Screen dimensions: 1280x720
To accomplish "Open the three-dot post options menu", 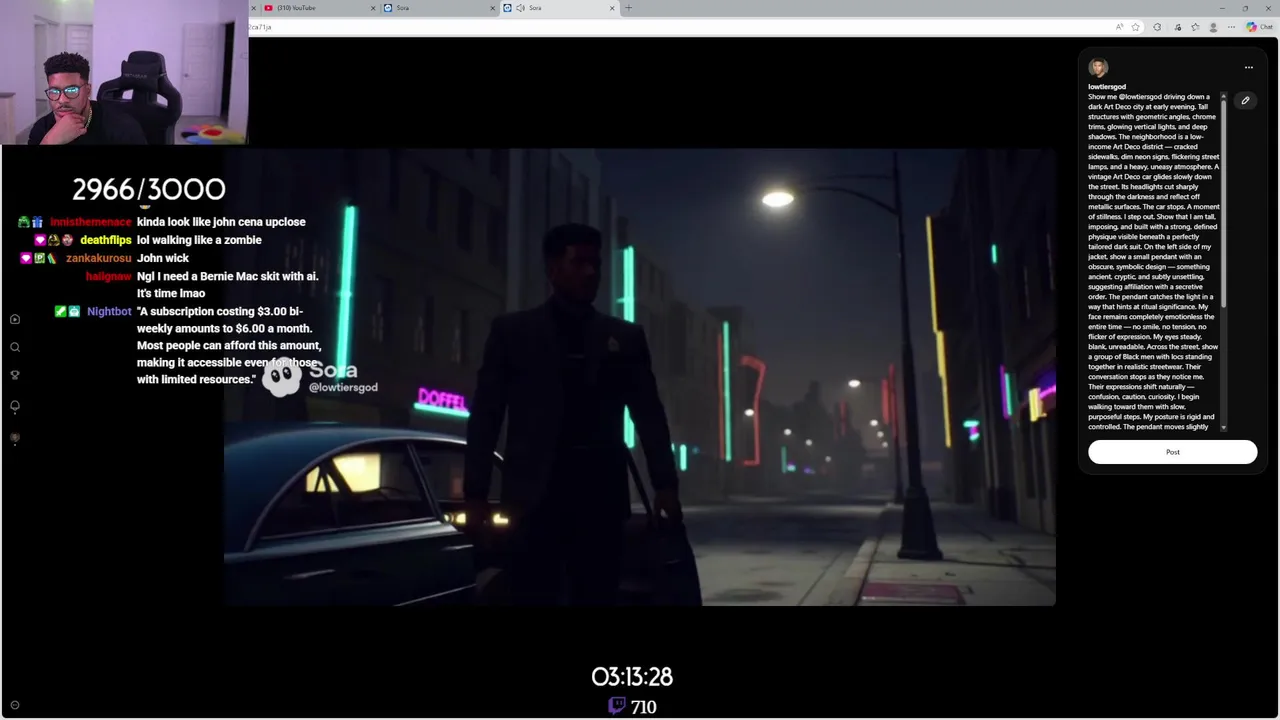I will coord(1248,67).
